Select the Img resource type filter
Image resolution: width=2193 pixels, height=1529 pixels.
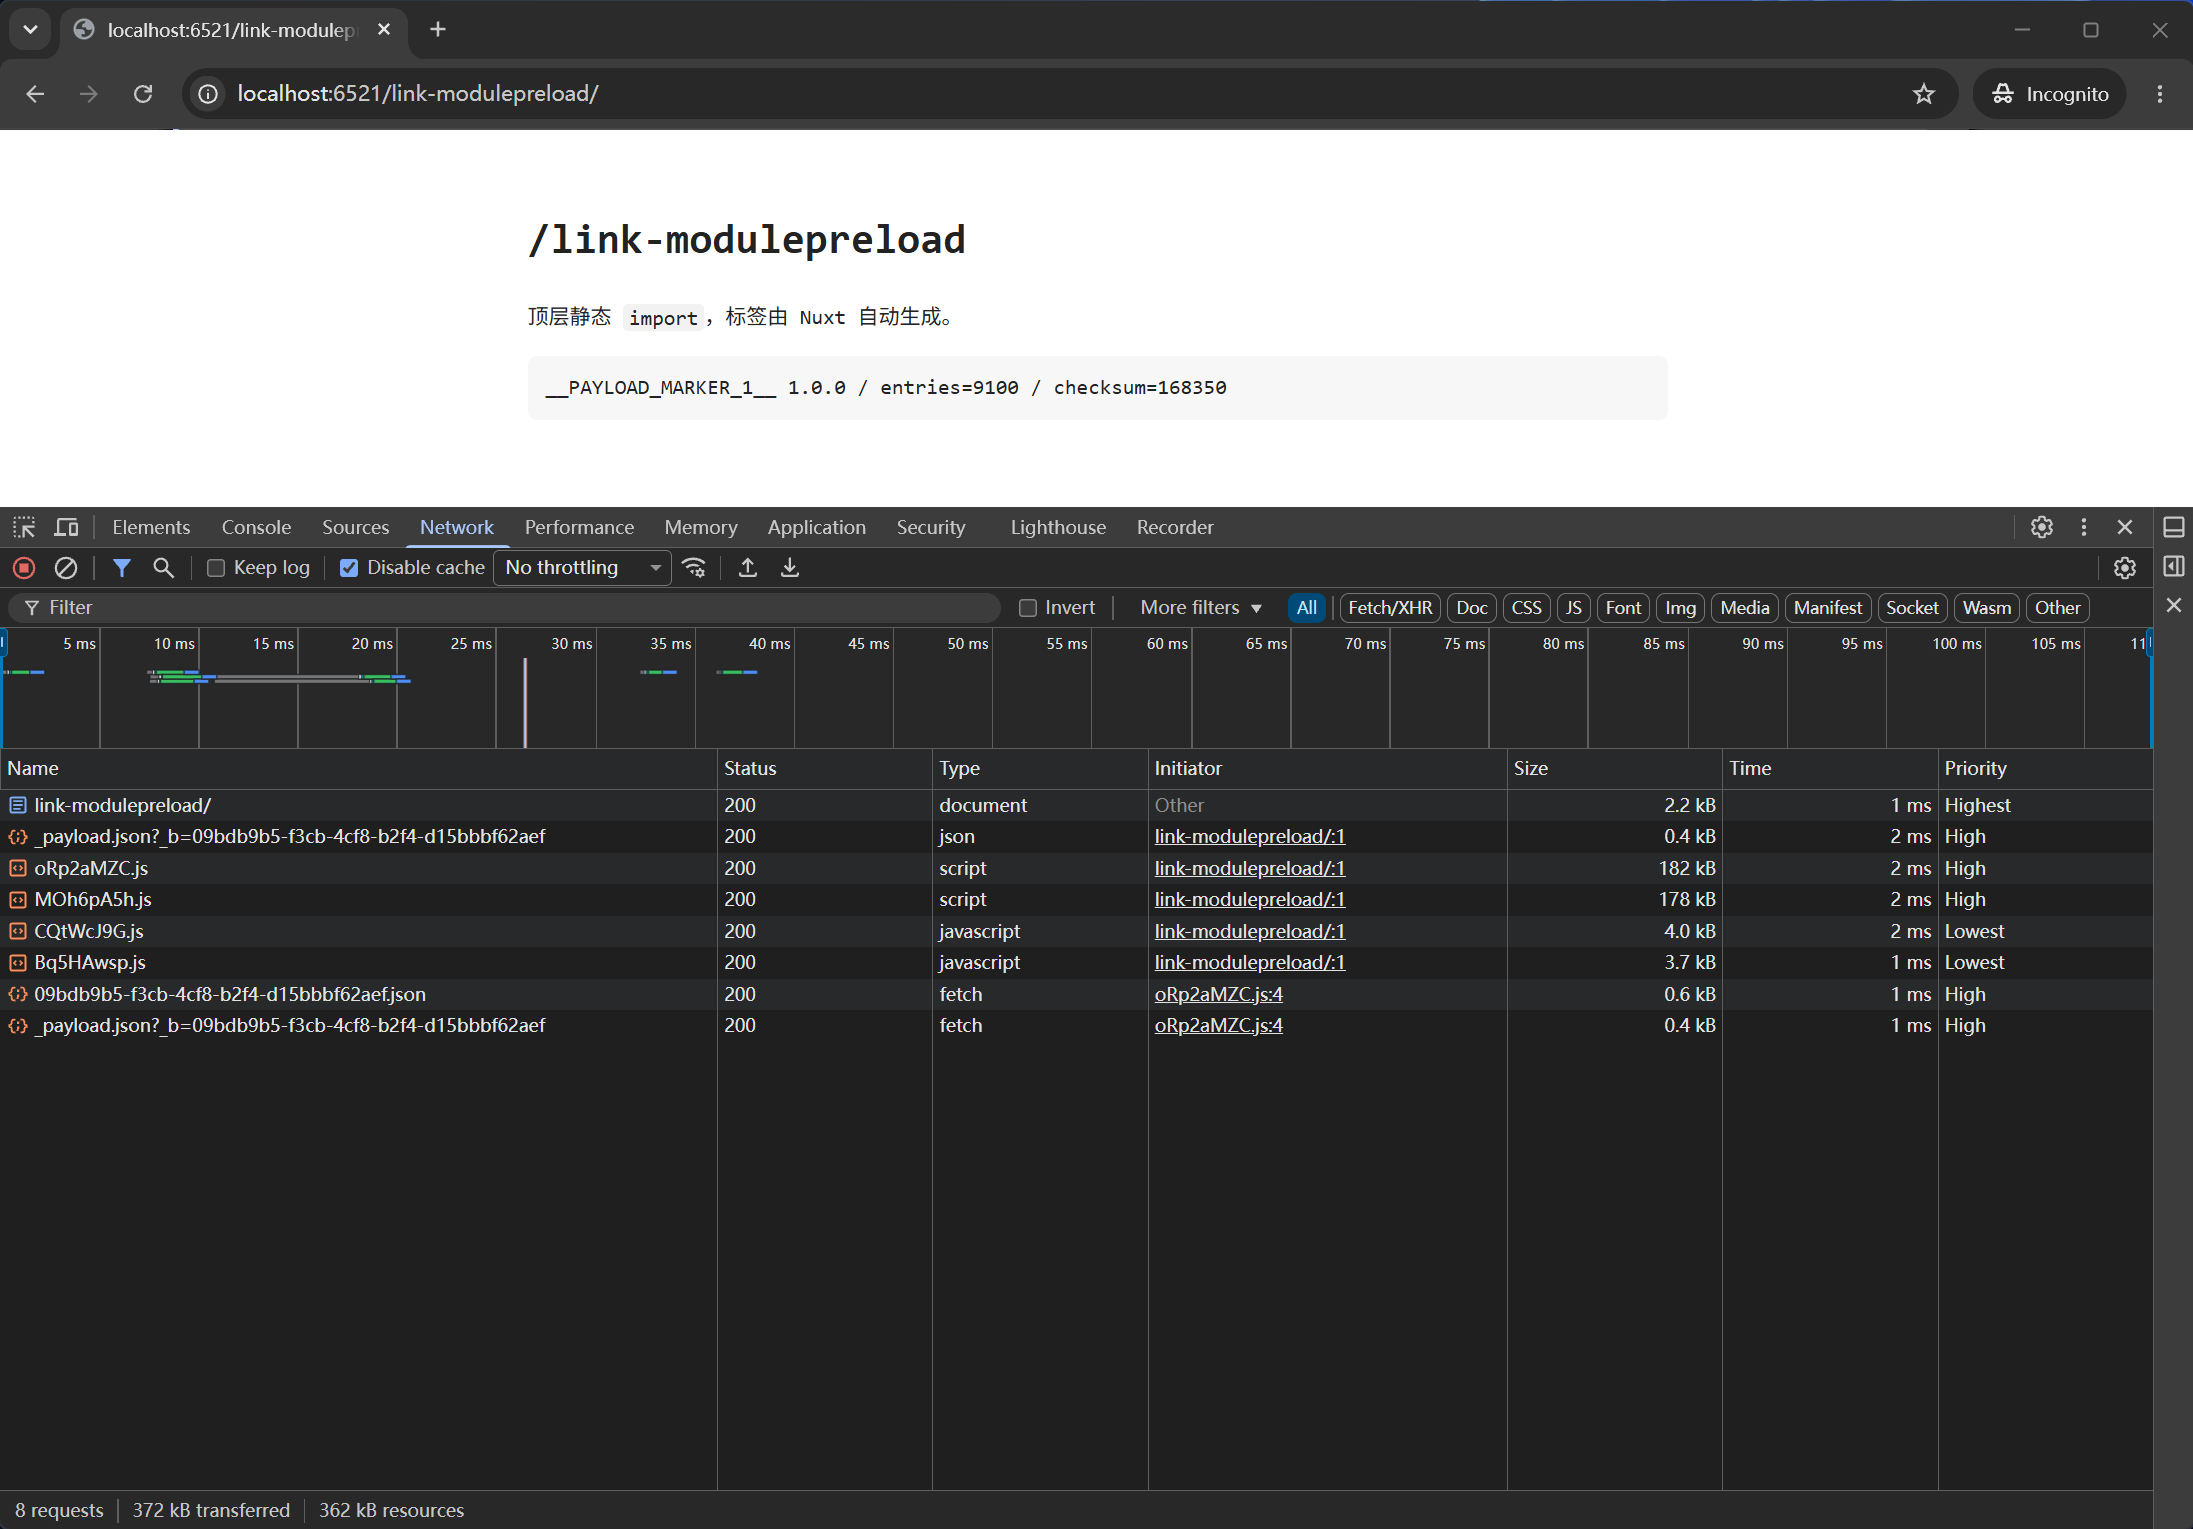[1680, 608]
